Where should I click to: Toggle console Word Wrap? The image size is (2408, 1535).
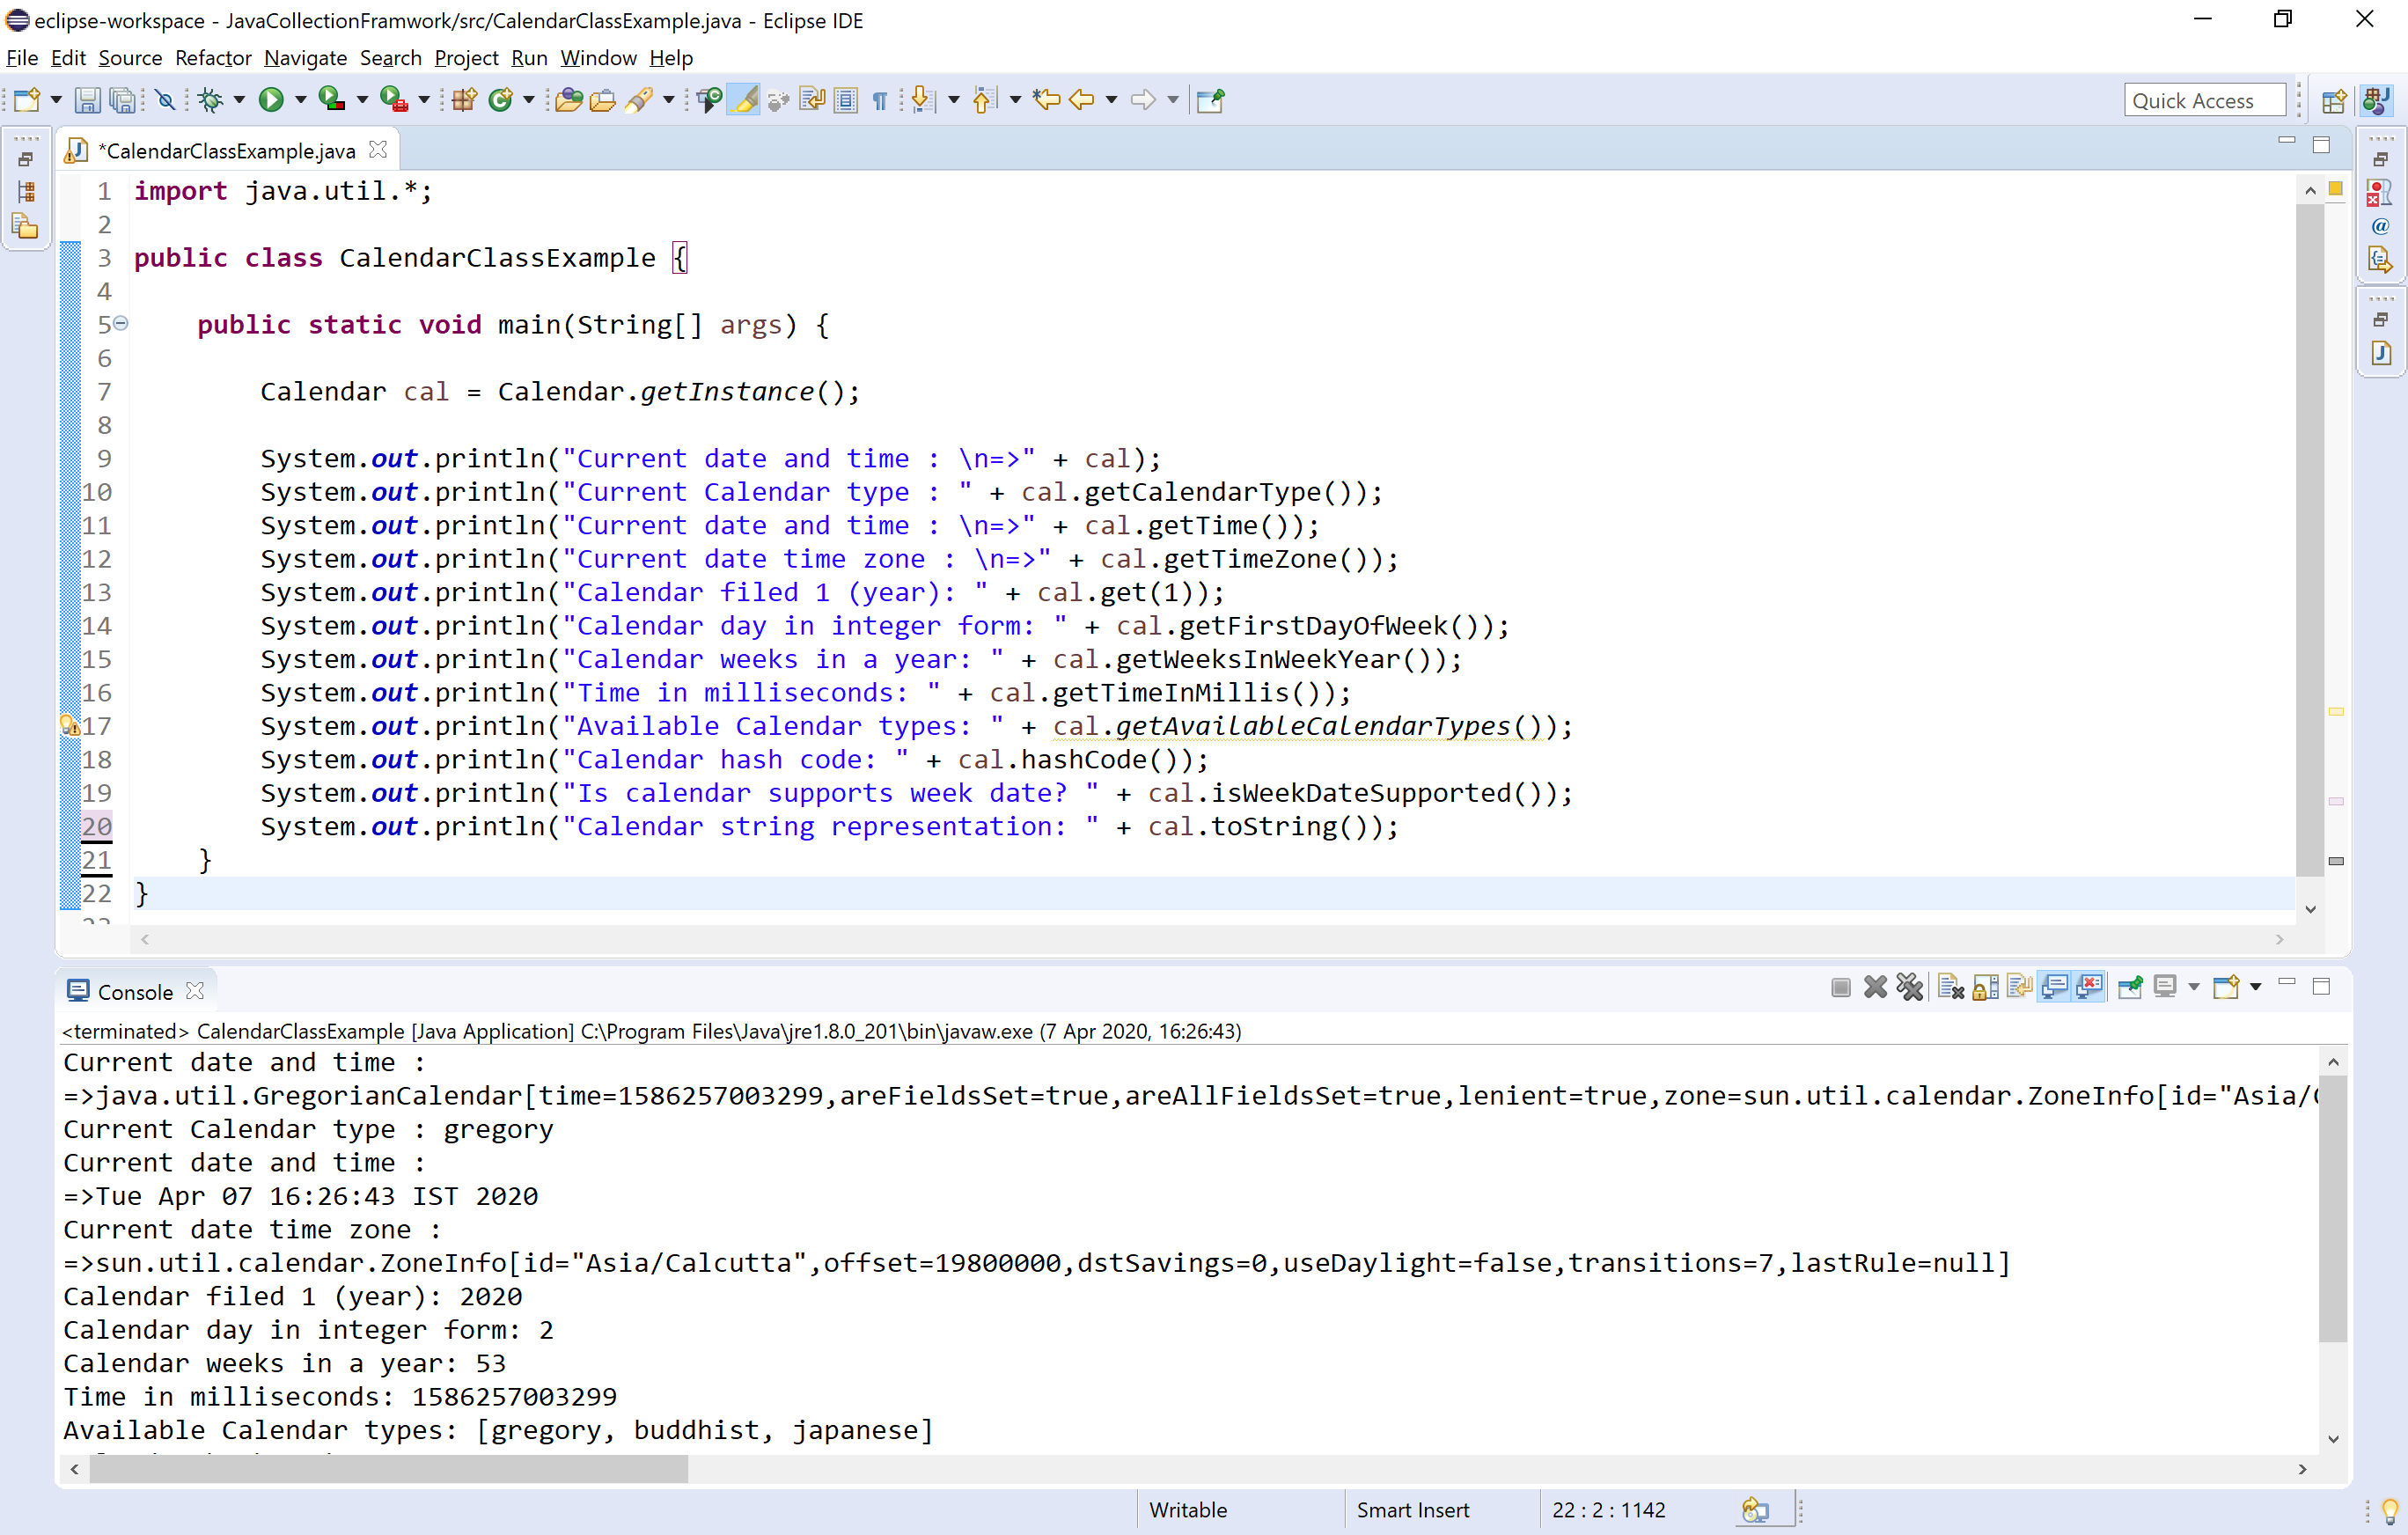[x=2020, y=988]
